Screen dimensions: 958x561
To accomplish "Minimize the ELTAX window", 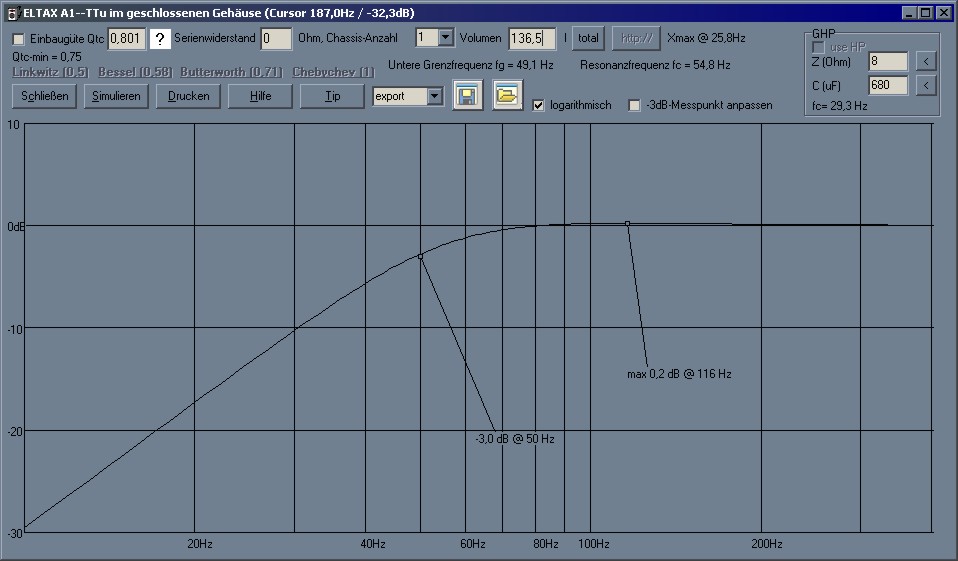I will pos(909,13).
